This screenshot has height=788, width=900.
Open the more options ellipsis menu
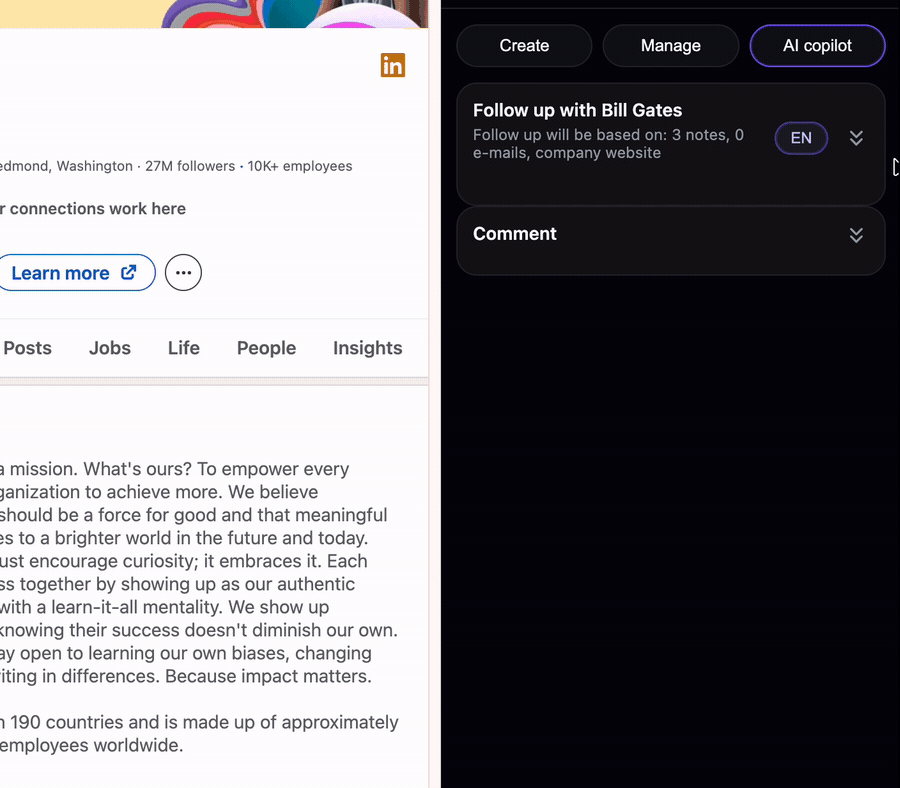click(183, 272)
